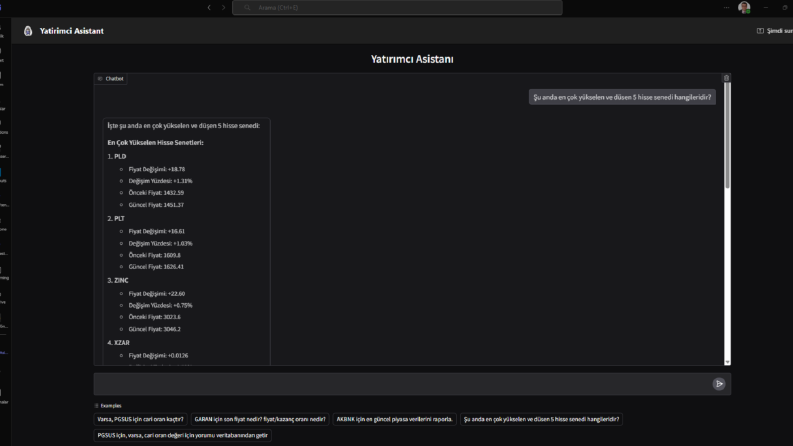This screenshot has width=793, height=446.
Task: Click the Şimdi sun button
Action: pos(774,31)
